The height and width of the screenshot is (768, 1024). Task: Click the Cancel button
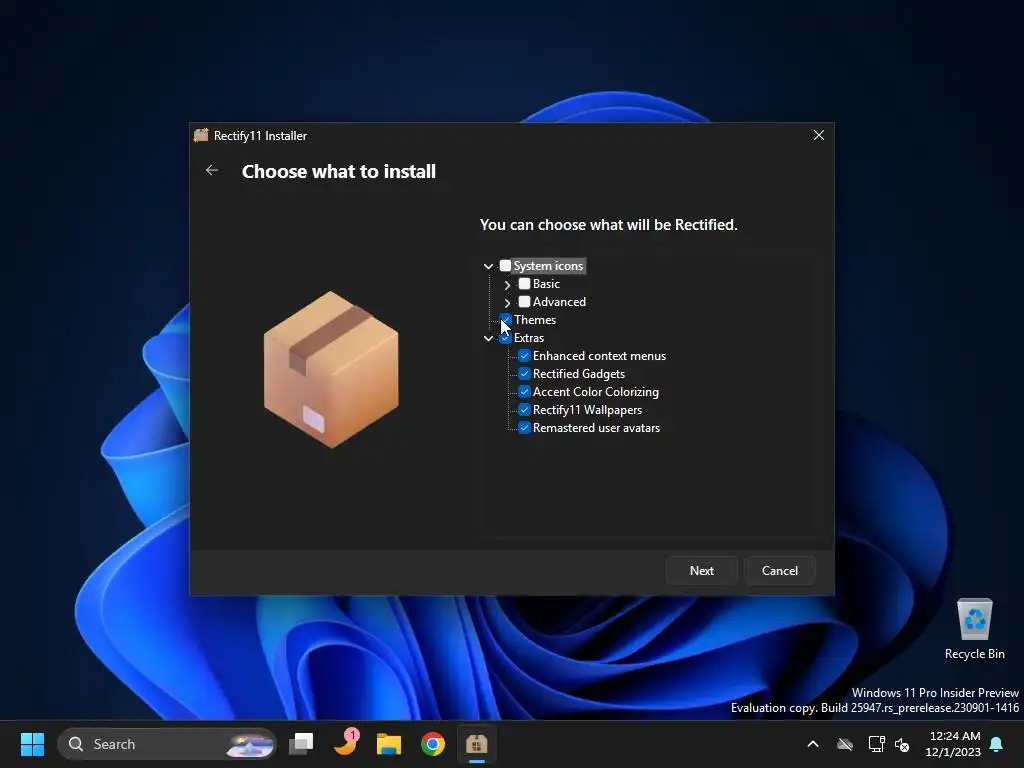pyautogui.click(x=780, y=571)
